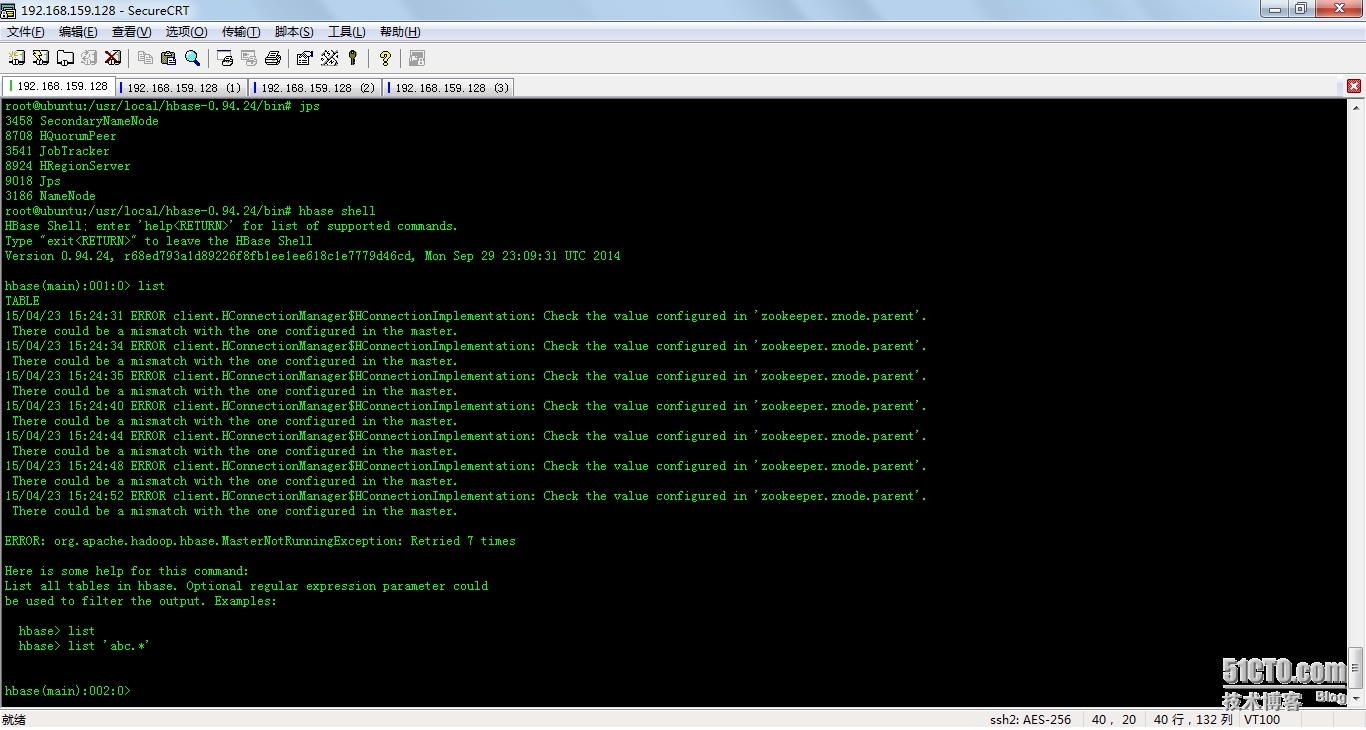Click the 'Version 0.94.24' line
The height and width of the screenshot is (730, 1366).
pyautogui.click(x=312, y=256)
